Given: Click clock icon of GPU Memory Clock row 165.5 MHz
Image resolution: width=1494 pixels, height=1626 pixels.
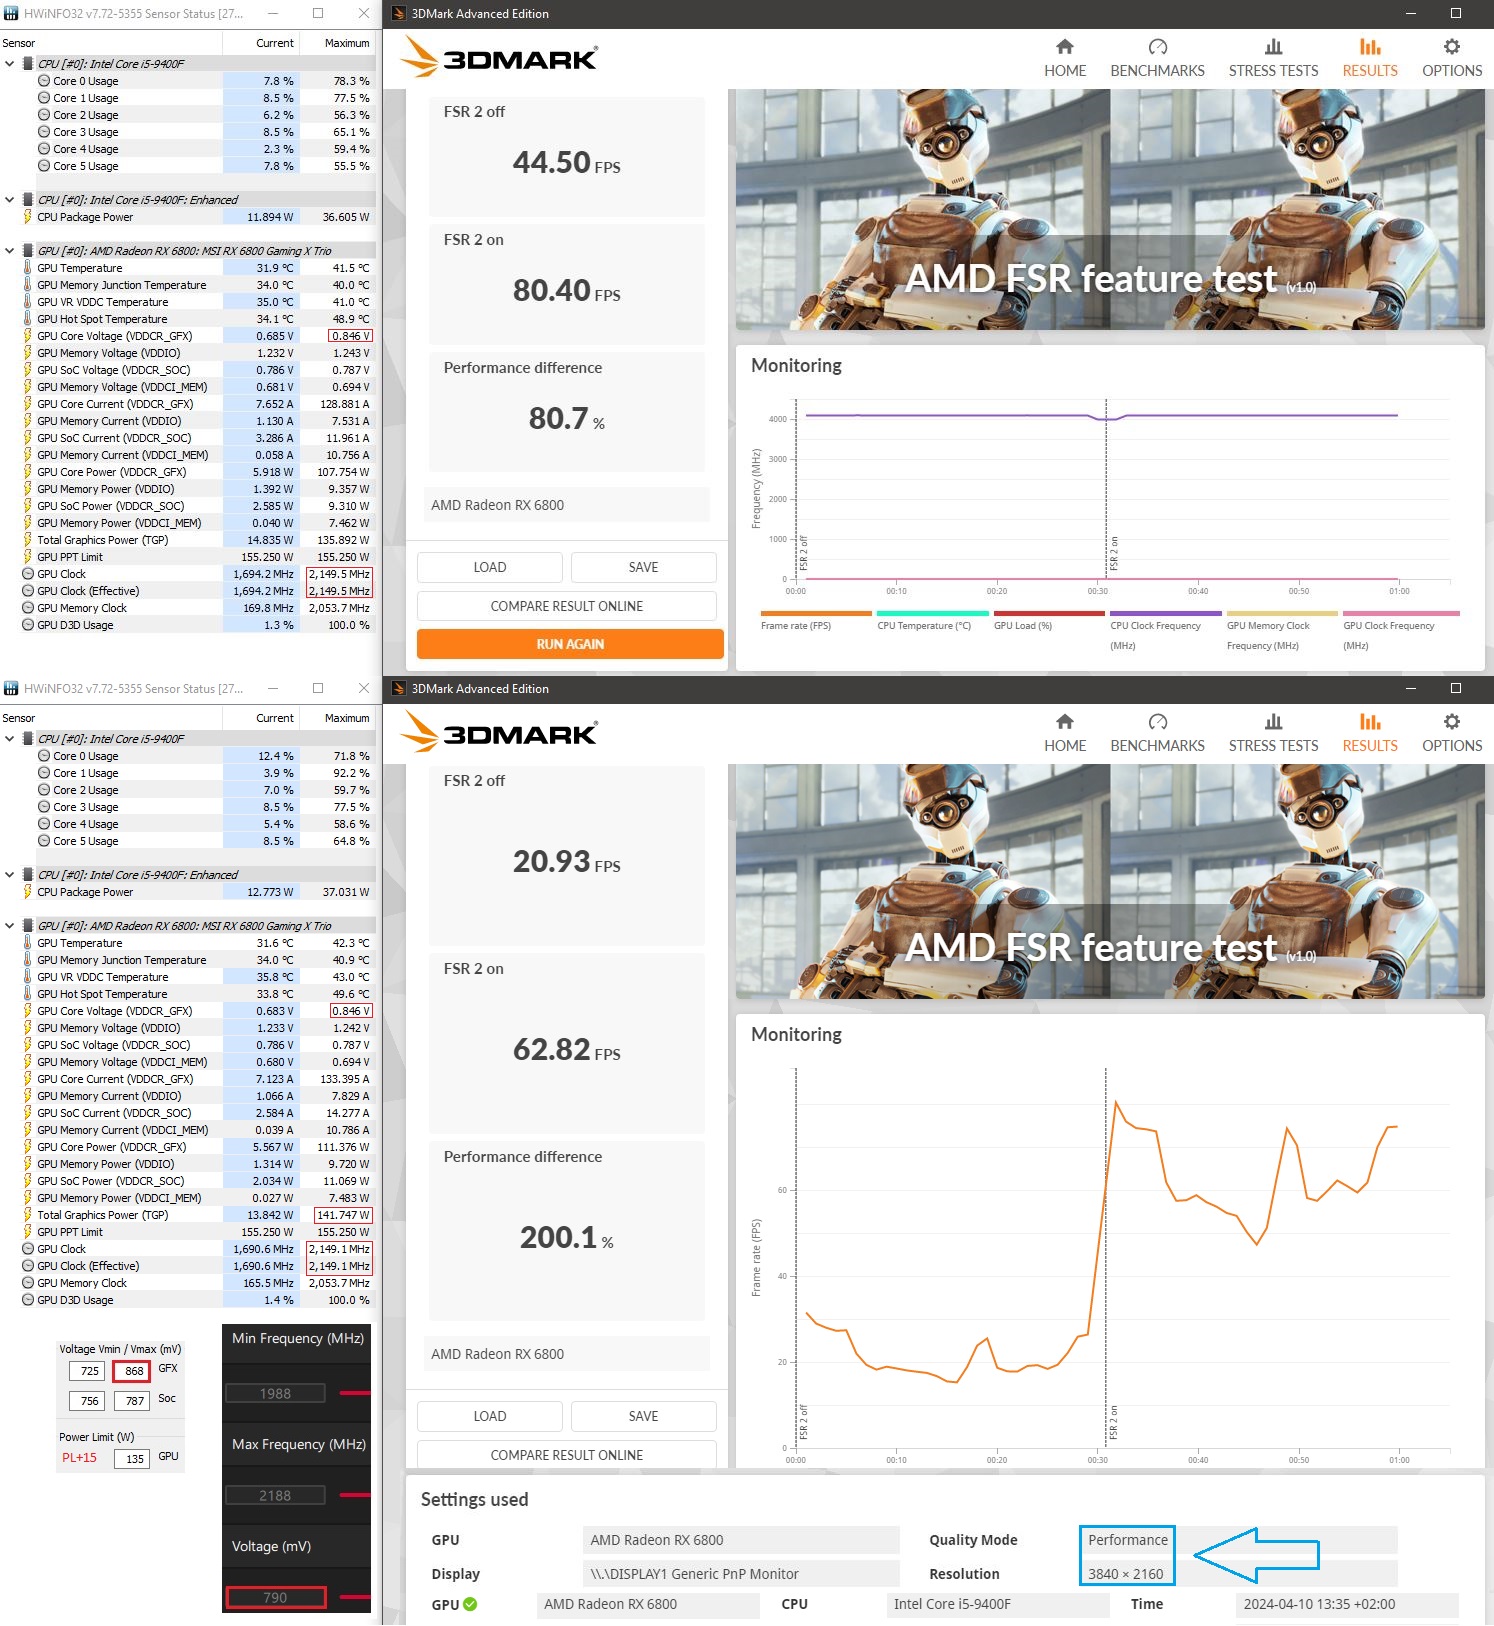Looking at the screenshot, I should tap(28, 1283).
